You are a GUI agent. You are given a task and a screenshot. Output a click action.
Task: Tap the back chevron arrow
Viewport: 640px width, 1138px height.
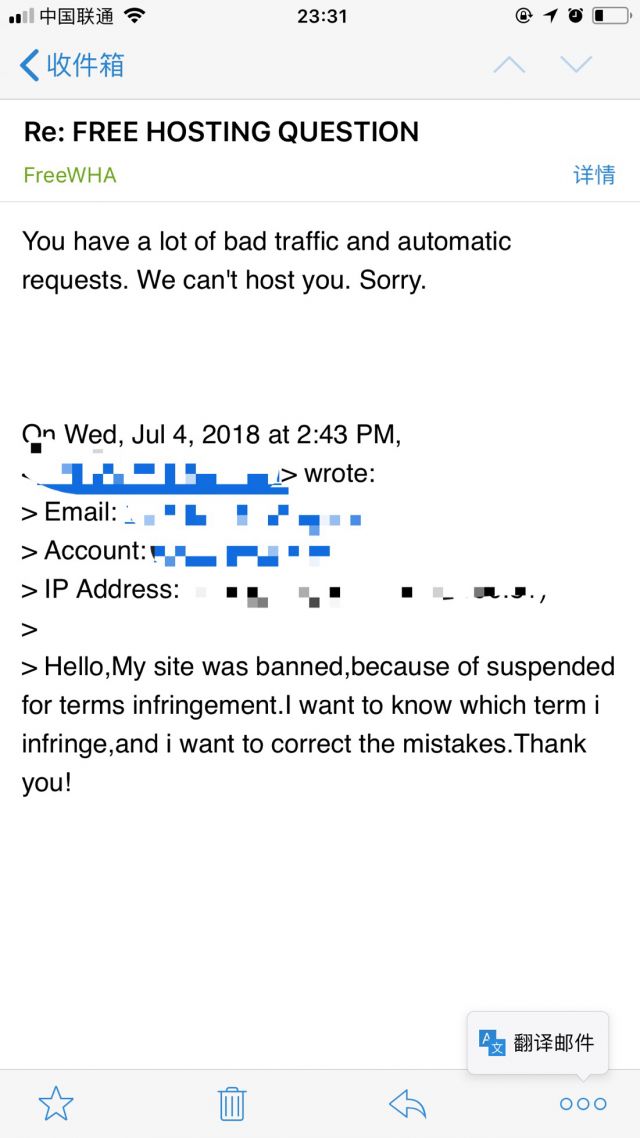[x=29, y=65]
